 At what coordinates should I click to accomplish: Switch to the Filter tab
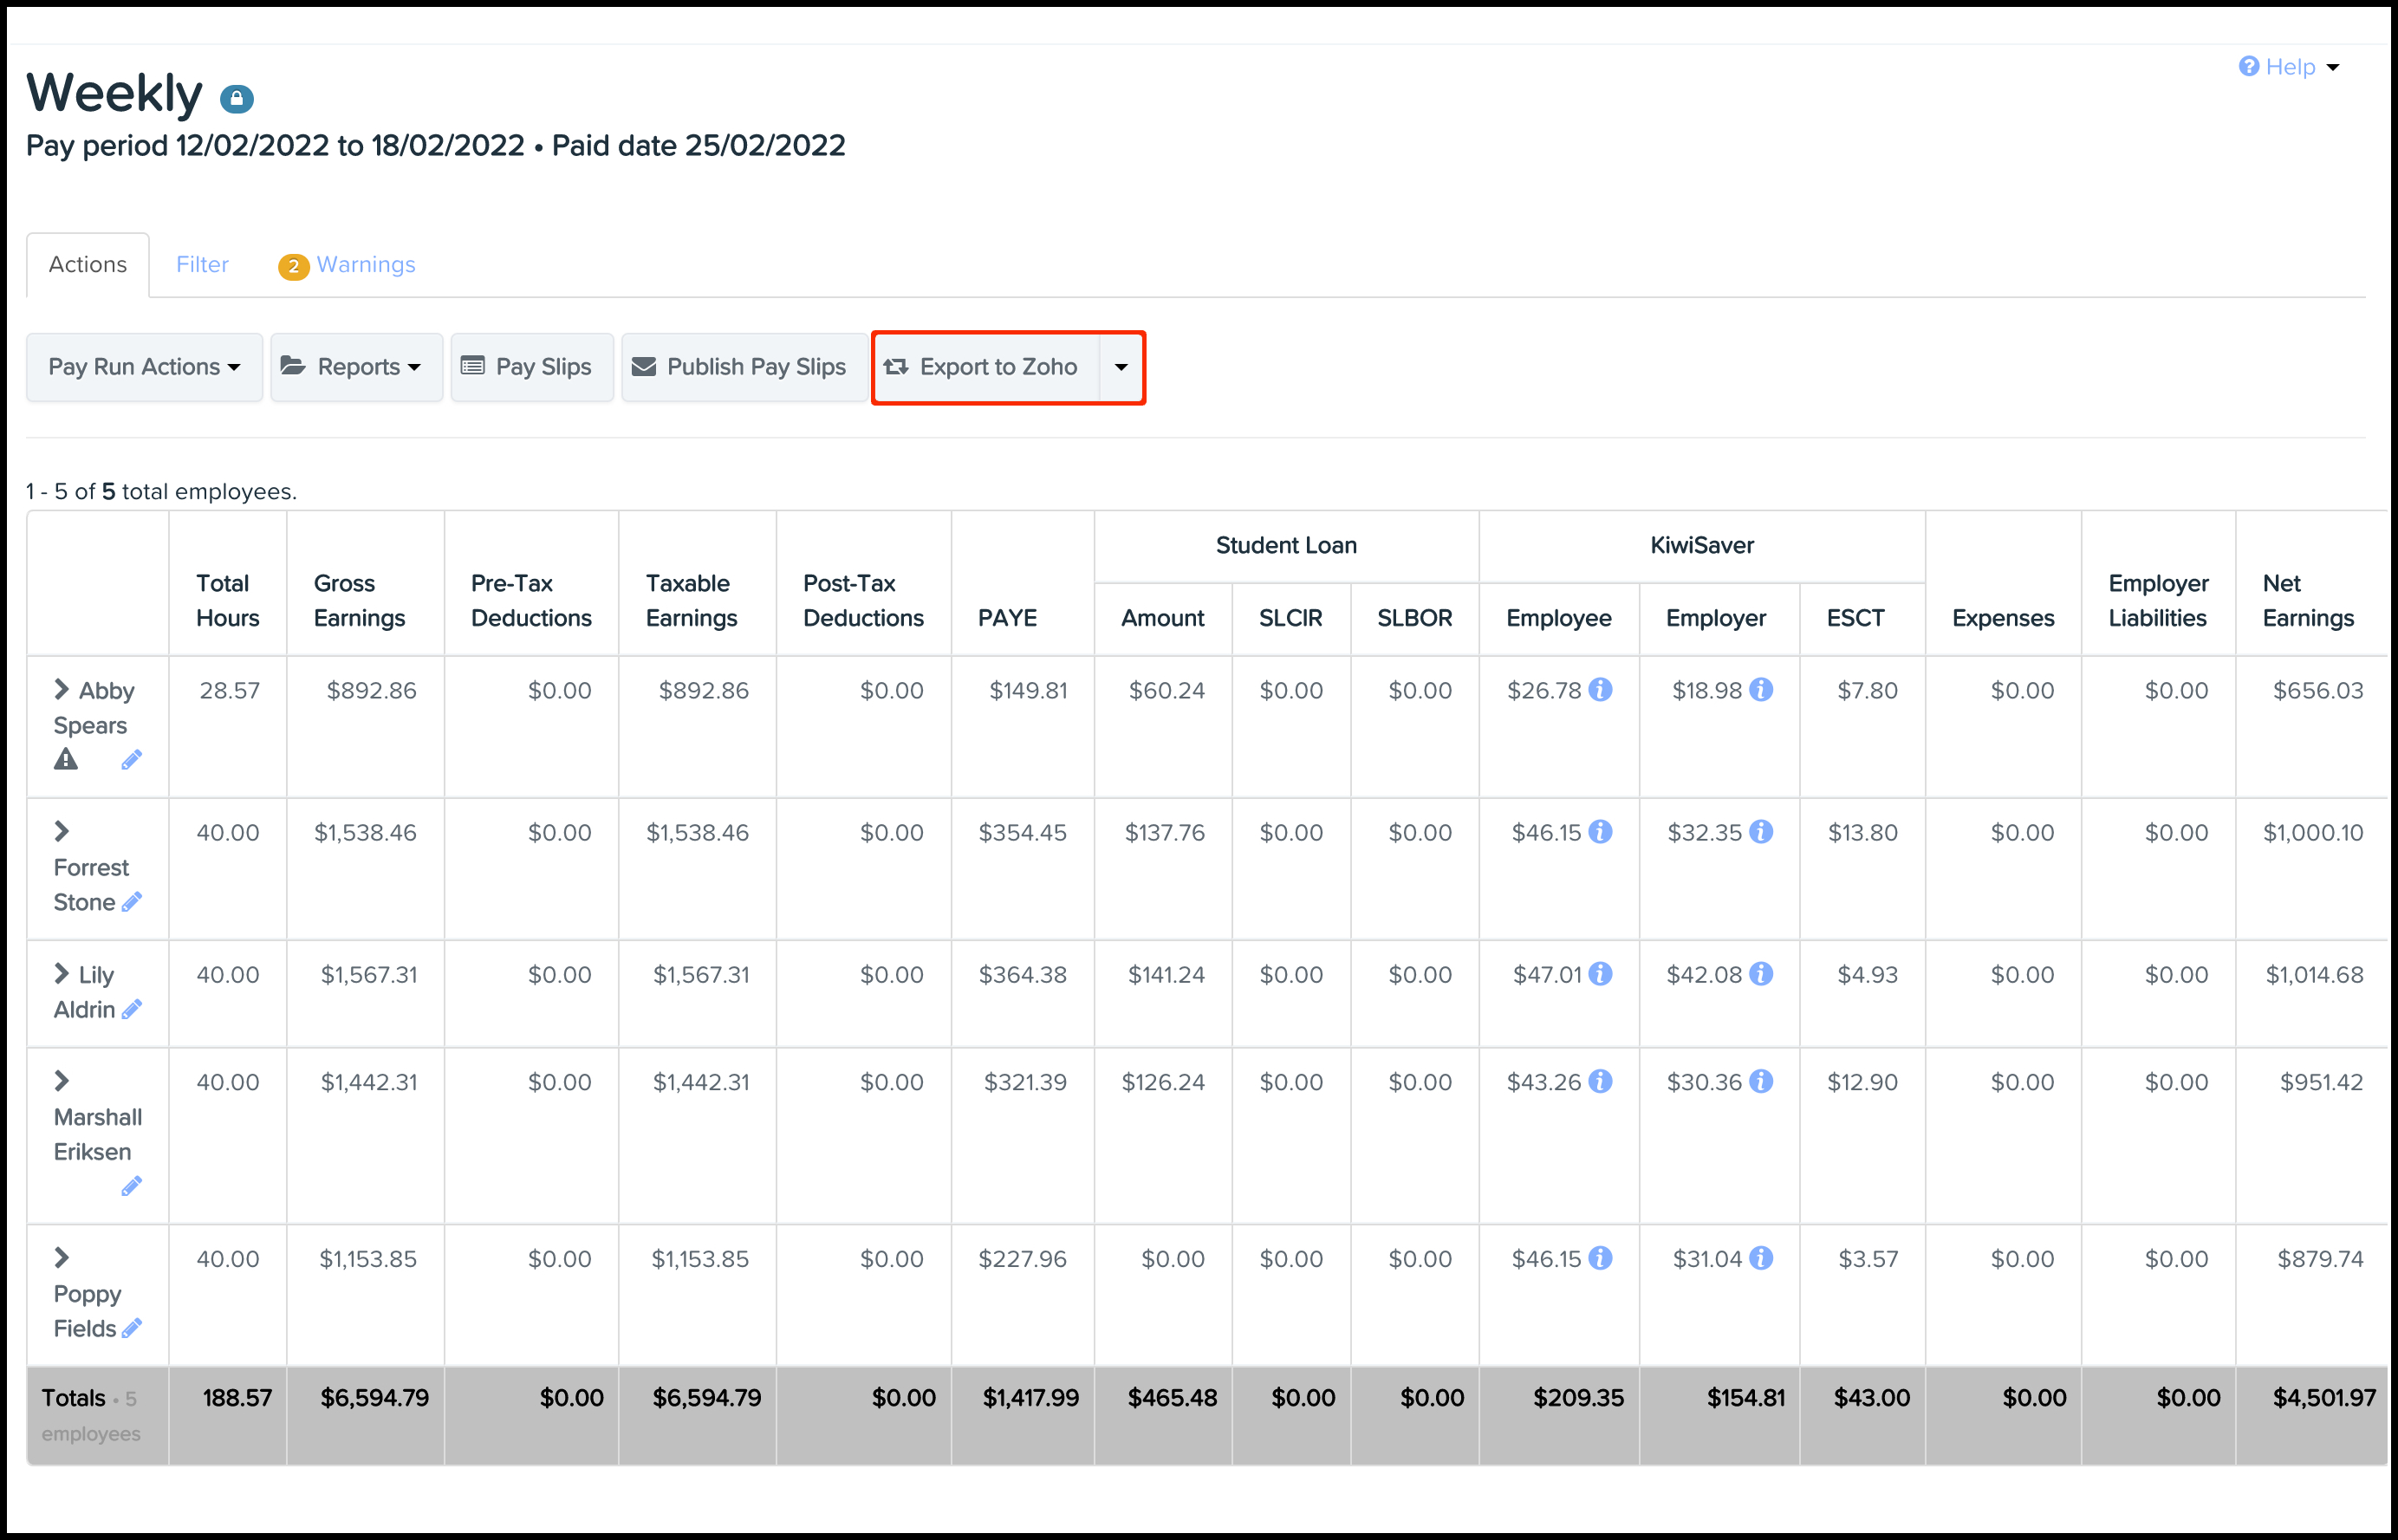pyautogui.click(x=202, y=265)
